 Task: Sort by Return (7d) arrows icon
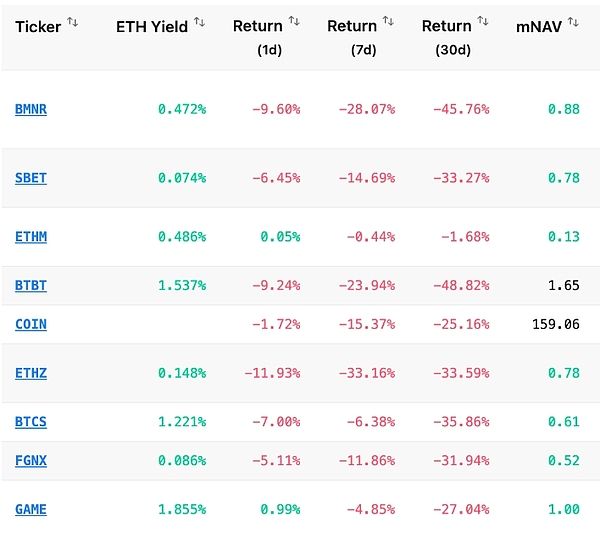(388, 21)
